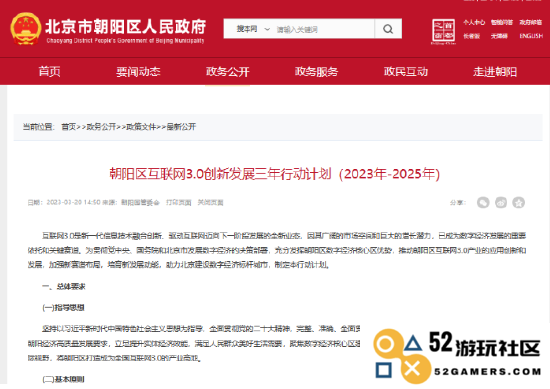This screenshot has width=550, height=389.
Task: Click the 一、总体要求 section heading
Action: tap(64, 287)
